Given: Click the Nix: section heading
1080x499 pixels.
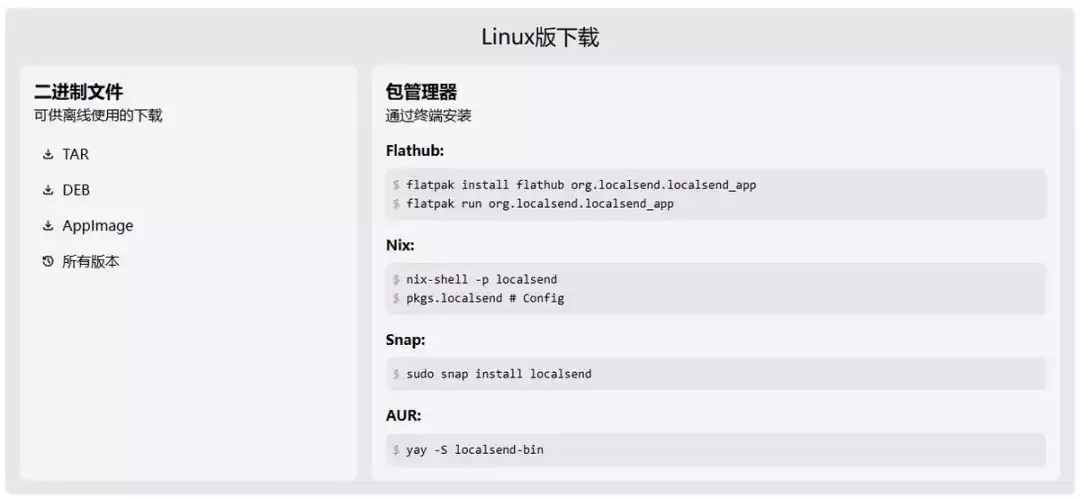Looking at the screenshot, I should pyautogui.click(x=400, y=245).
